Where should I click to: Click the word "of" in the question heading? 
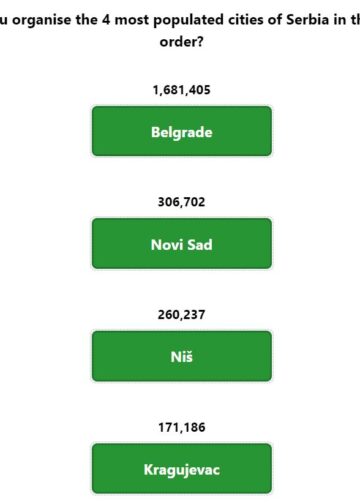click(275, 20)
